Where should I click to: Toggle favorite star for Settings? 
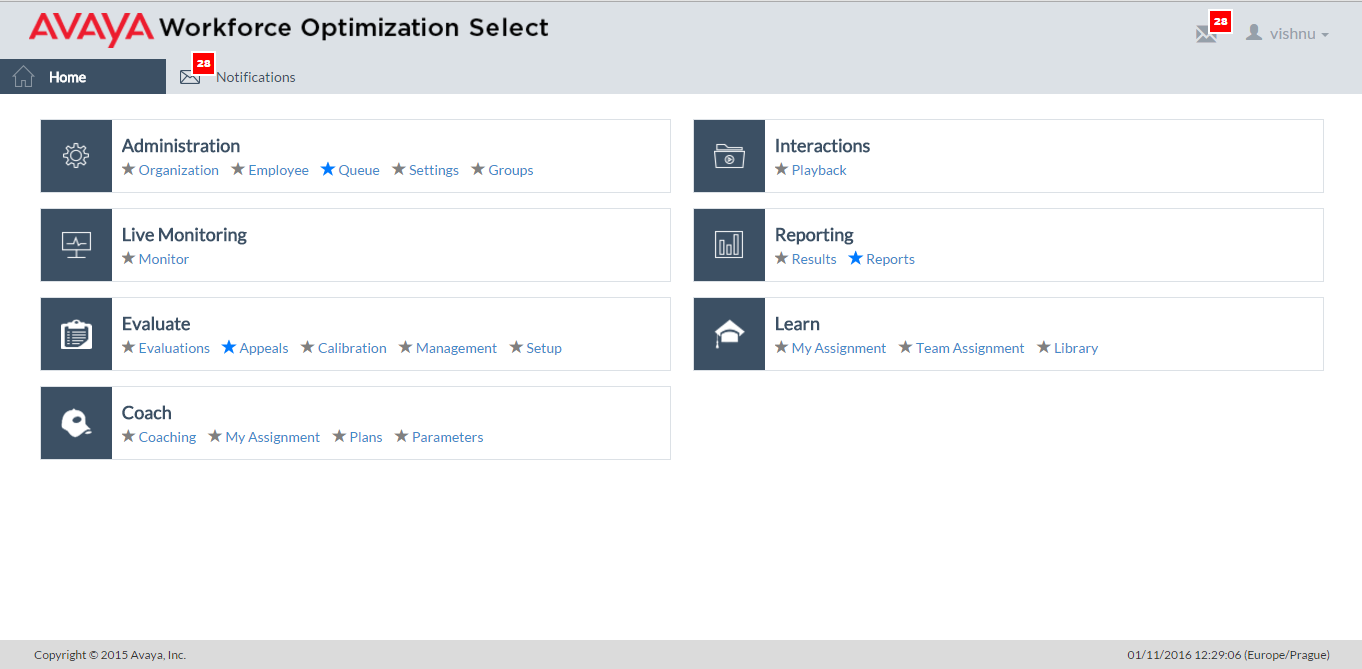[x=399, y=169]
